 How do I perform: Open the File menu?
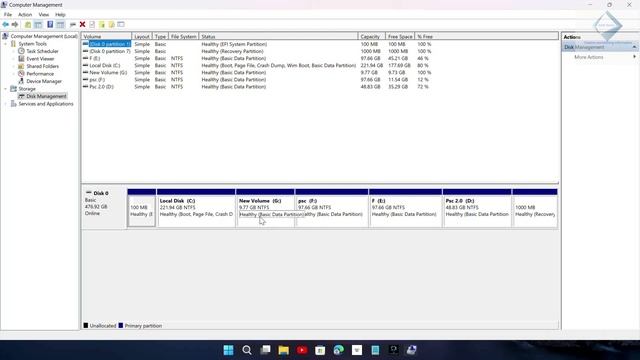click(8, 14)
